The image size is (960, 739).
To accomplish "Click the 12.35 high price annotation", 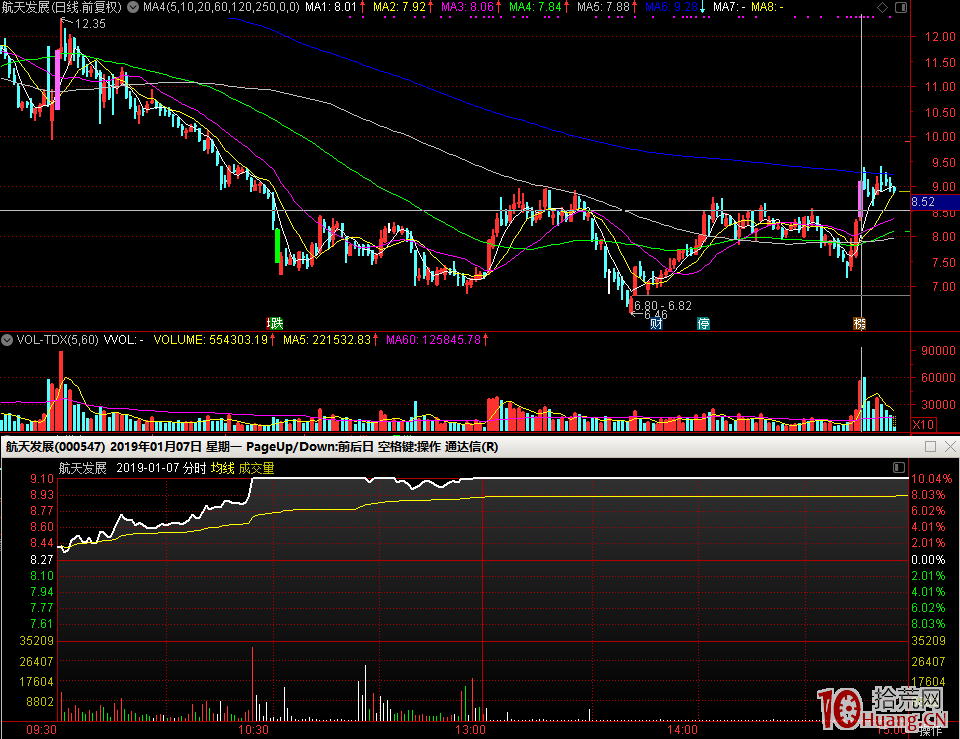I will [x=90, y=23].
